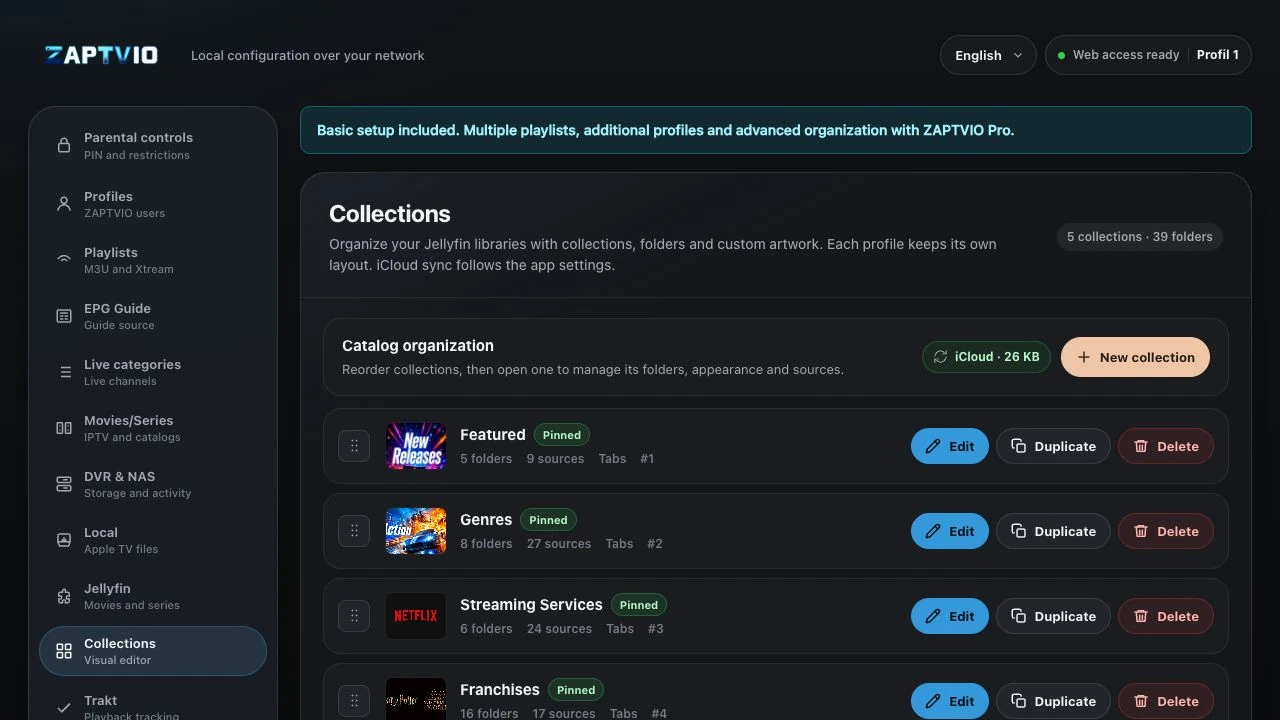Screen dimensions: 1280x720
Task: Click the Featured New Releases thumbnail
Action: tap(416, 446)
